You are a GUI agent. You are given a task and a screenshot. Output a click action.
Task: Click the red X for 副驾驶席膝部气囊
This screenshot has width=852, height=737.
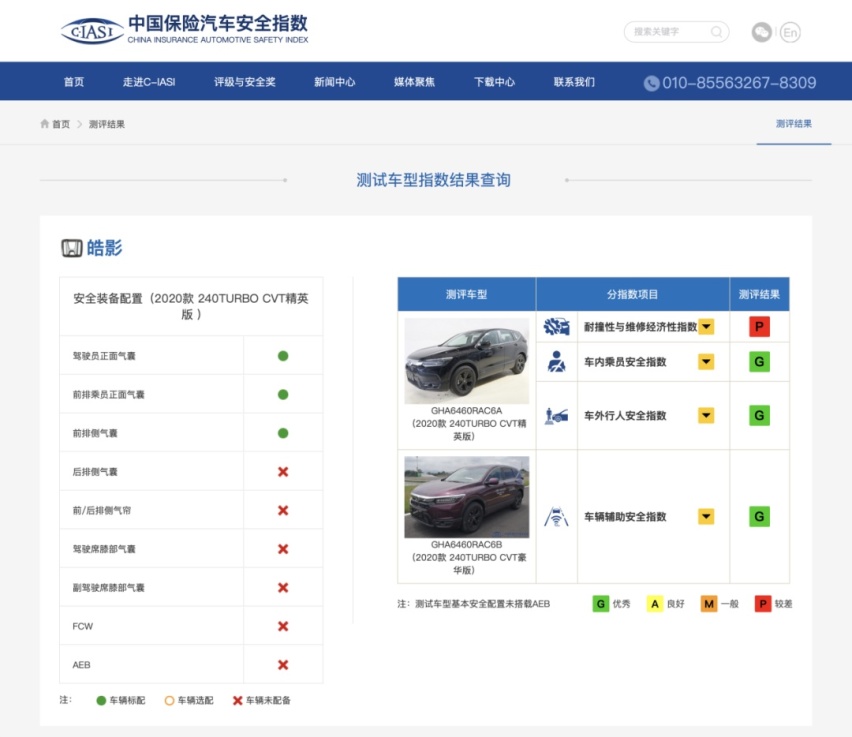(283, 588)
